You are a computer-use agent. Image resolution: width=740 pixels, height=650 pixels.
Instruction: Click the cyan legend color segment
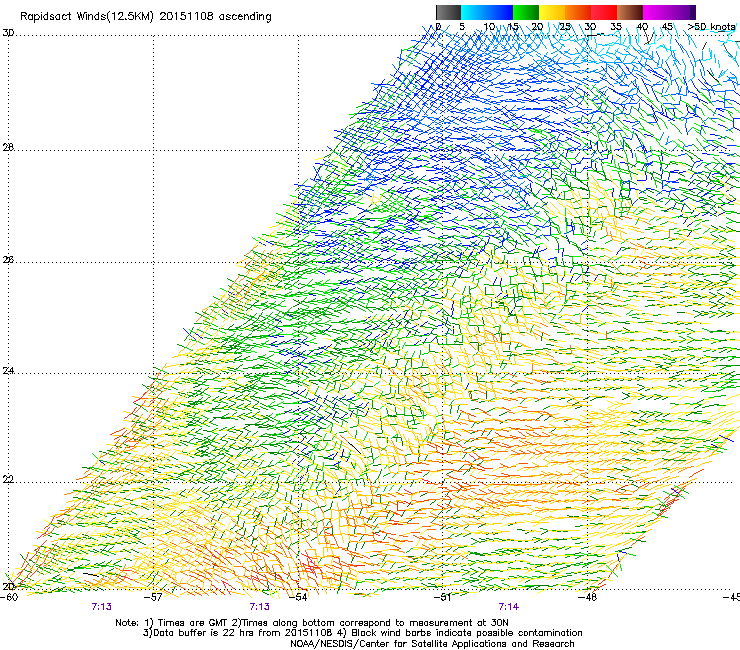click(x=474, y=12)
